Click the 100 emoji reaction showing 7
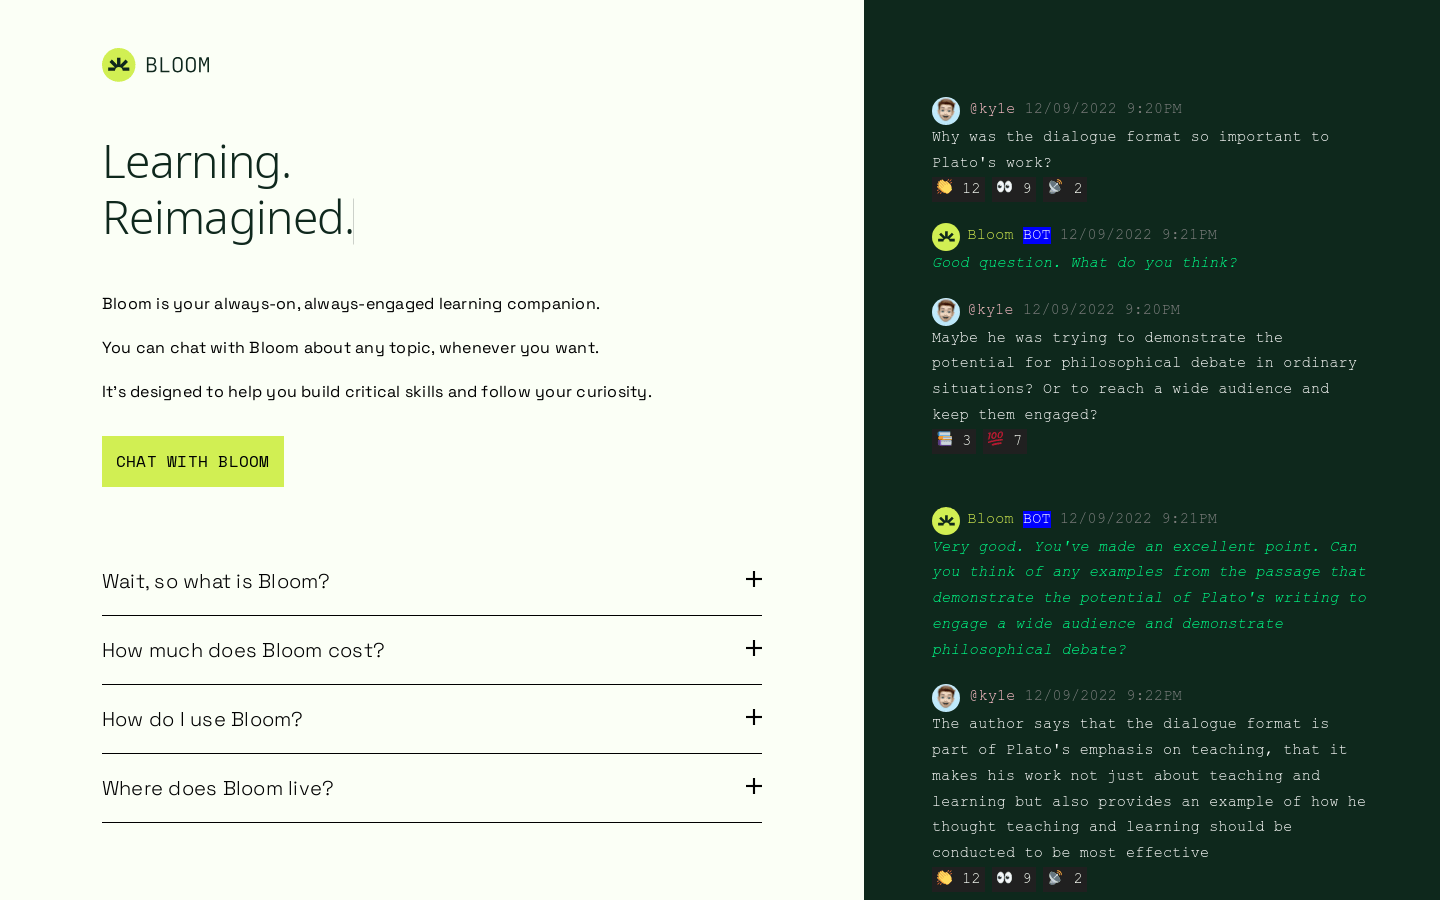This screenshot has width=1440, height=900. pos(1004,440)
